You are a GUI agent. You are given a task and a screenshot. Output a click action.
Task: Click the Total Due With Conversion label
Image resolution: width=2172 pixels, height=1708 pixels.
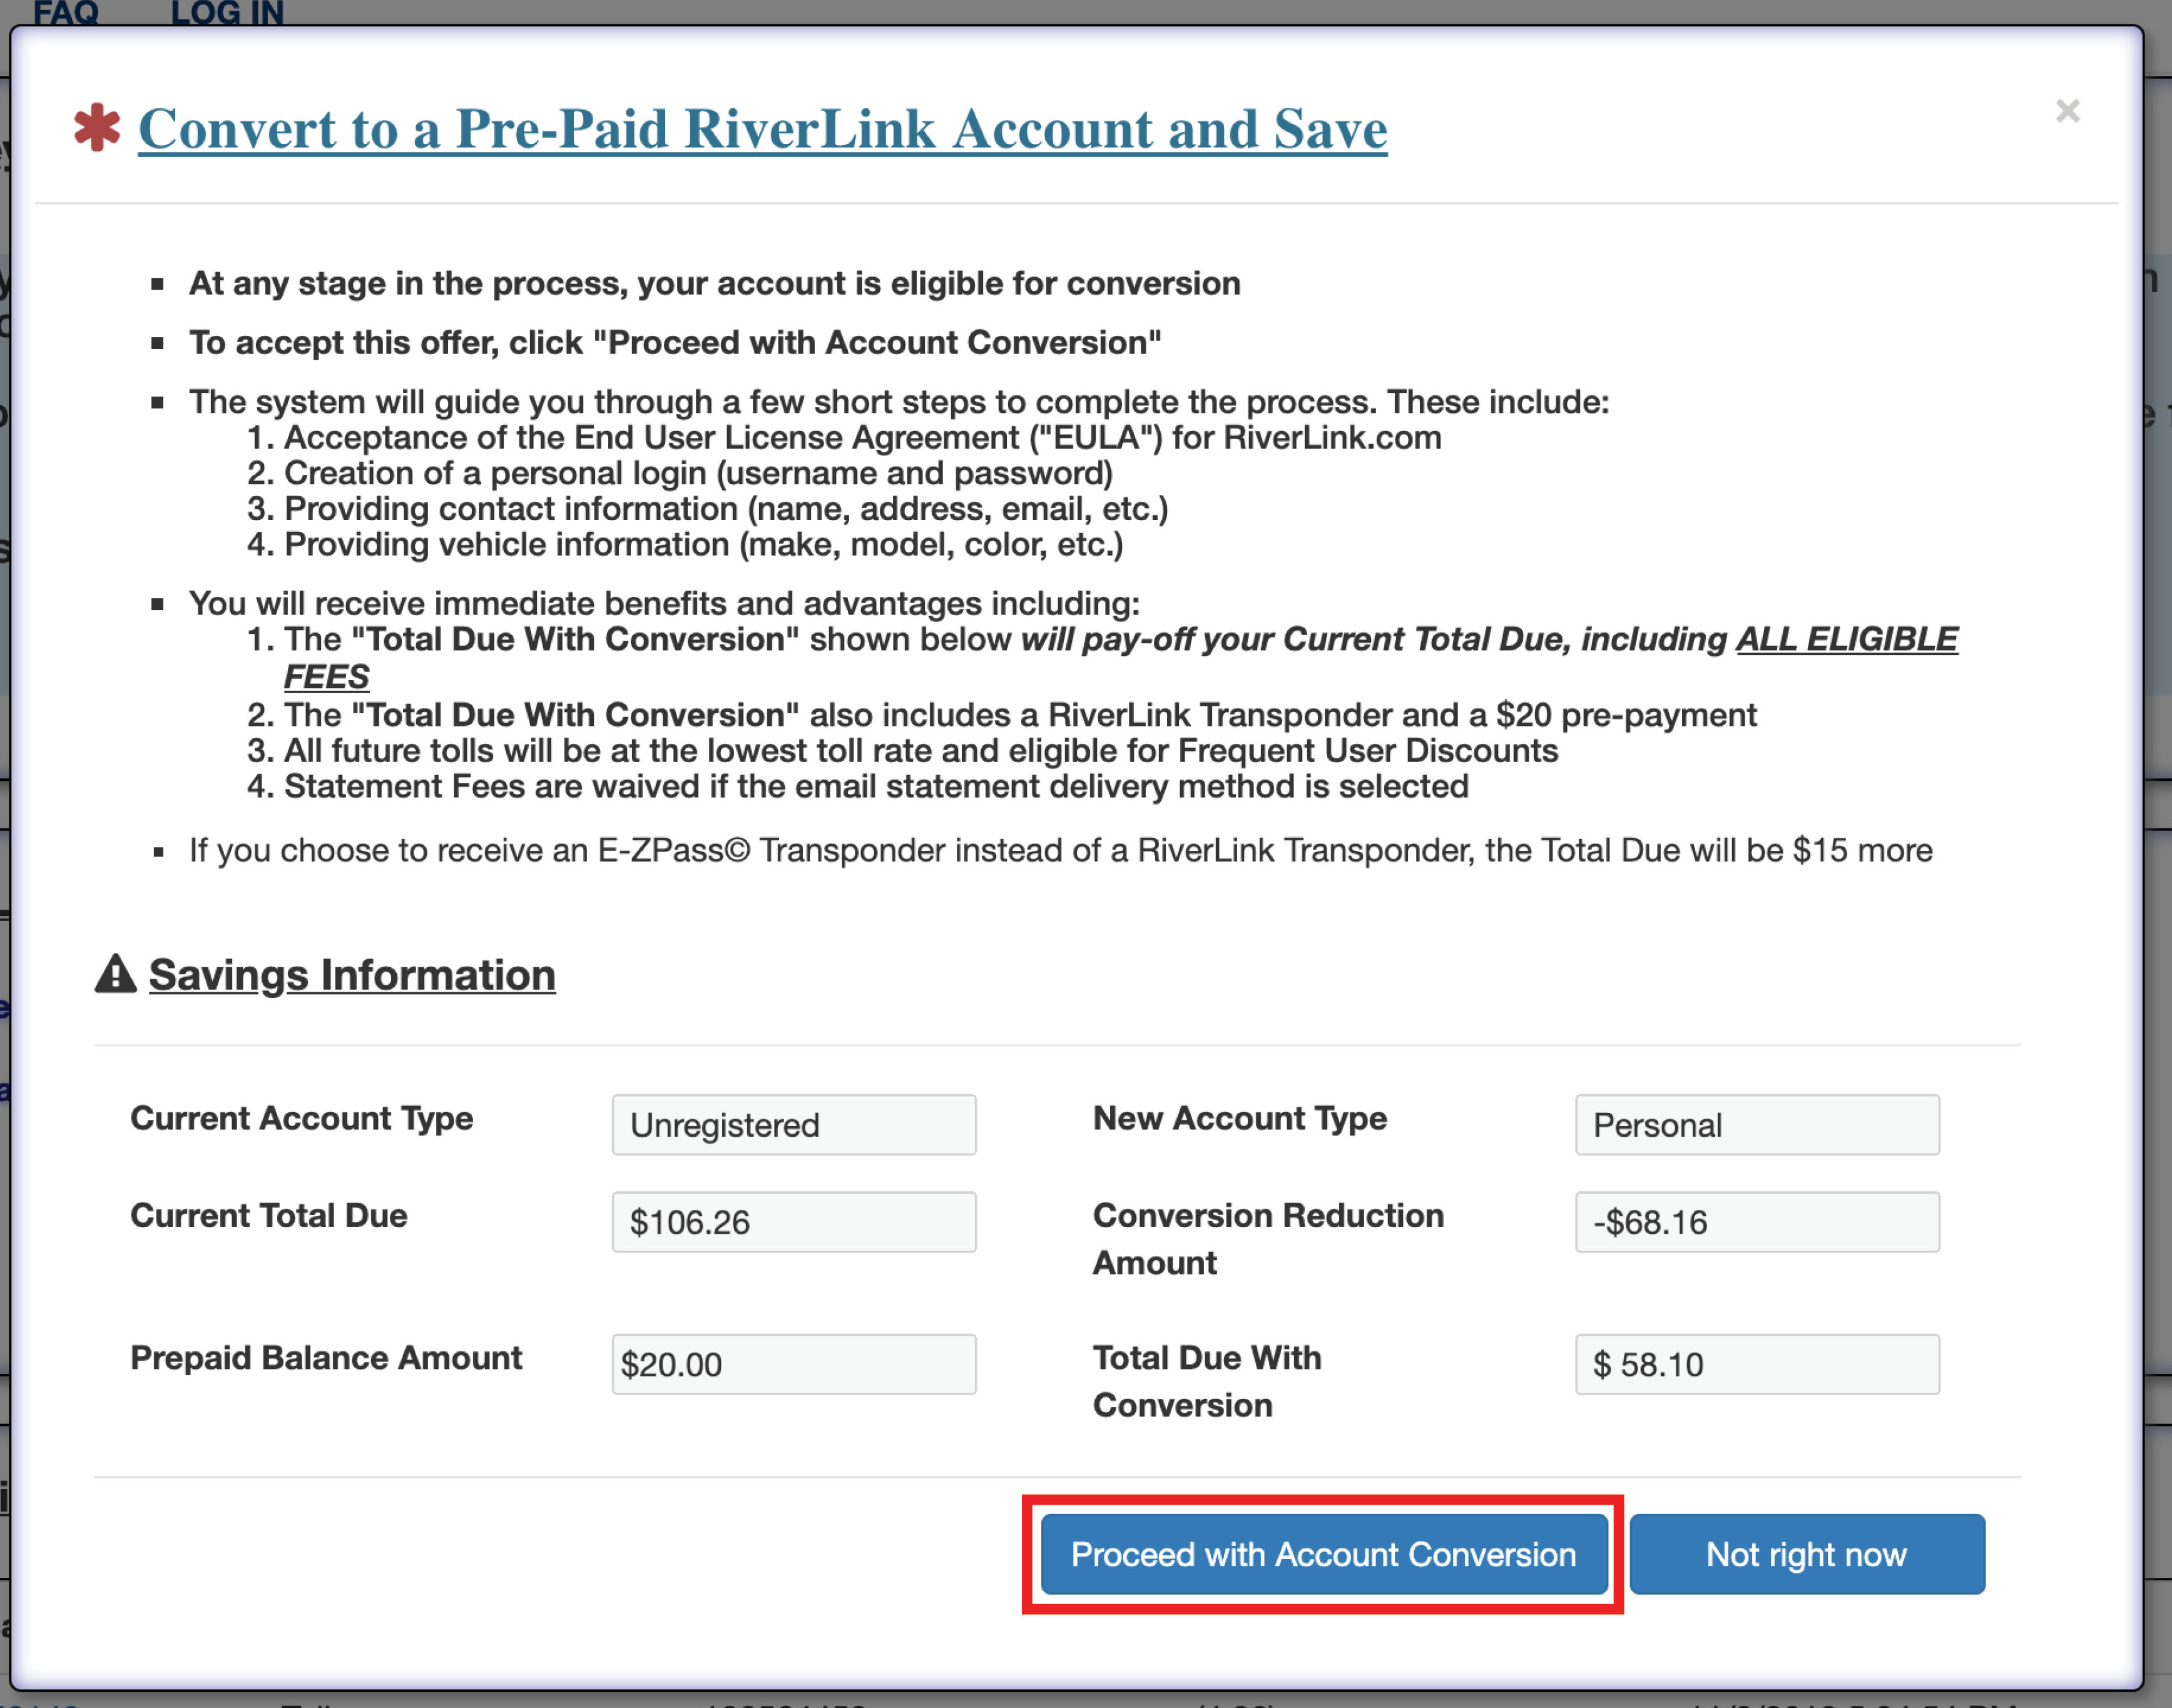click(1207, 1381)
